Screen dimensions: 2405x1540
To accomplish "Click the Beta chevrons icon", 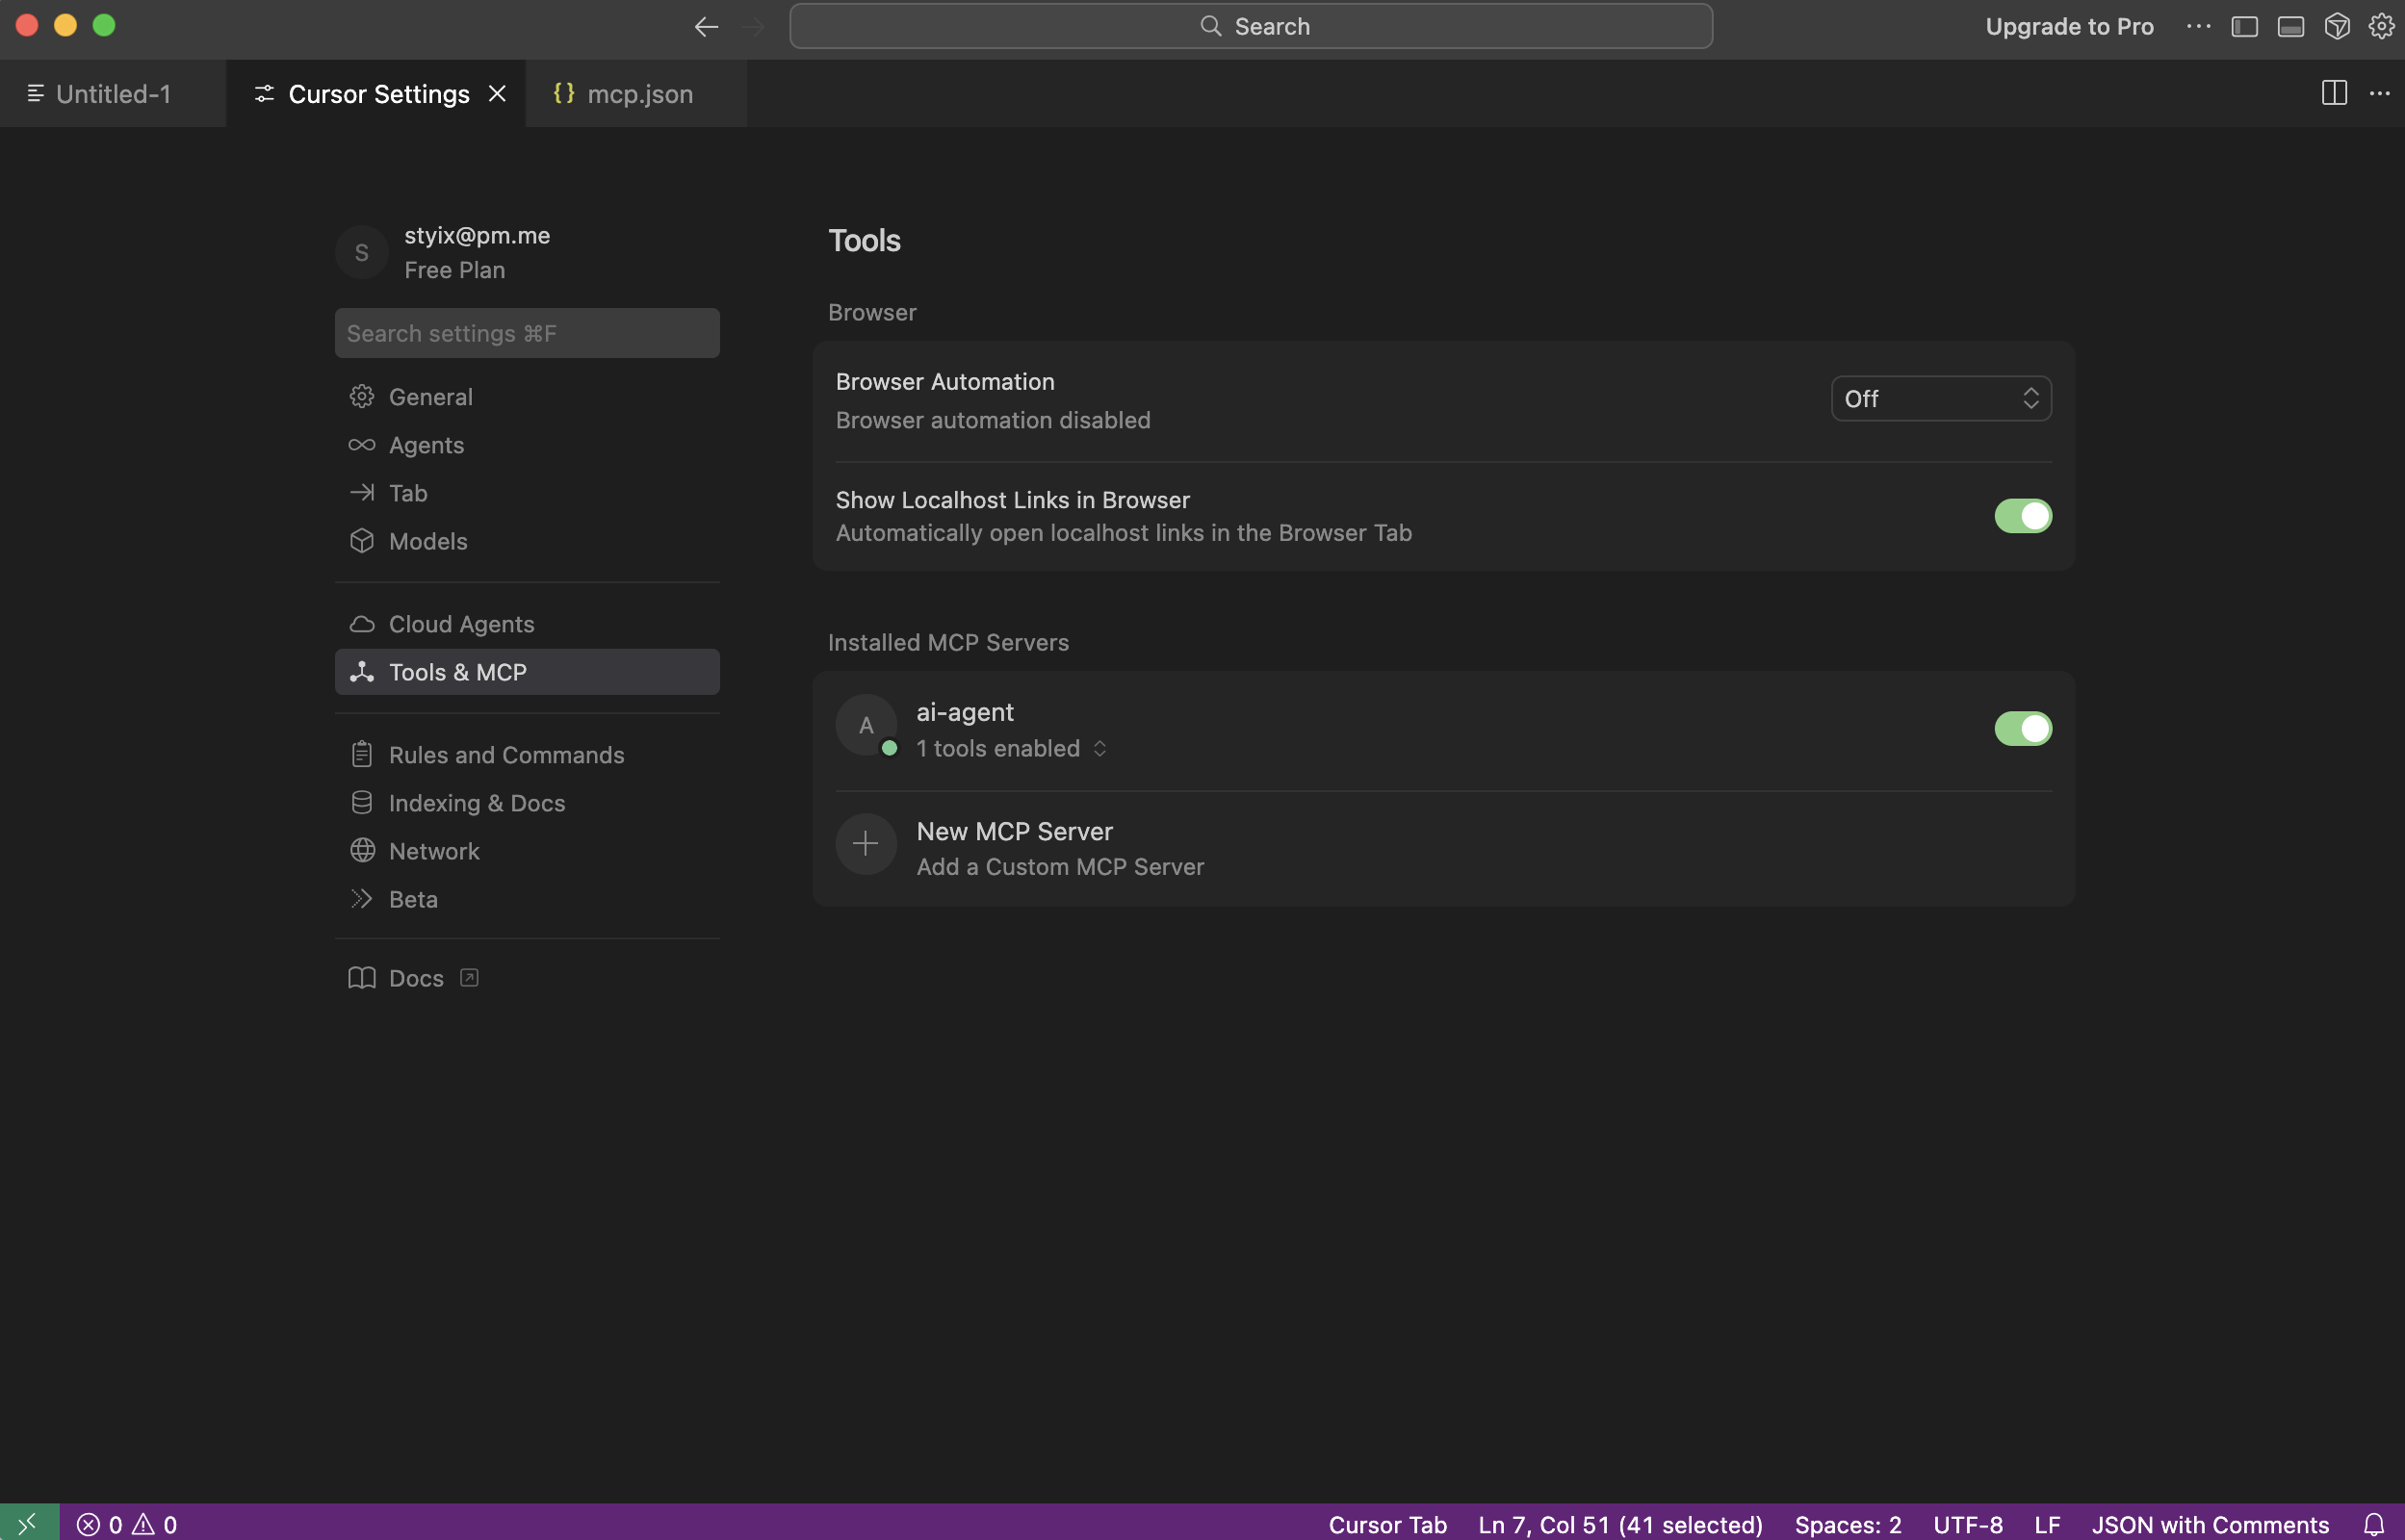I will (362, 899).
